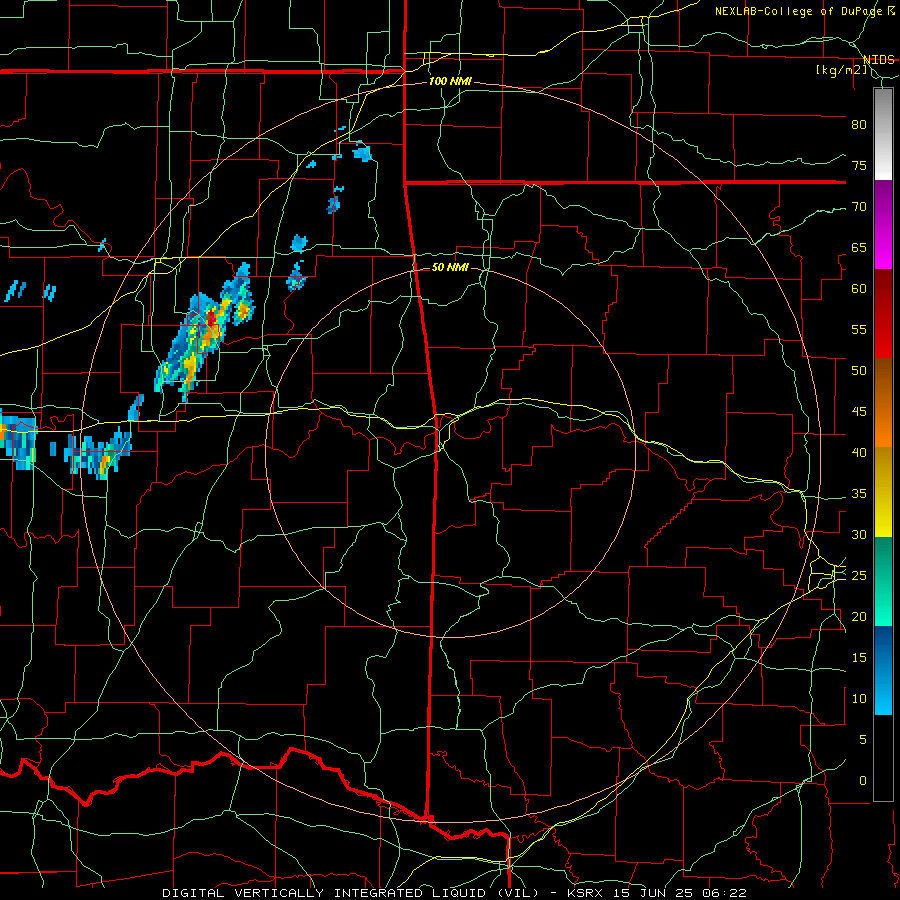The image size is (900, 900).
Task: Click the teal-green band of the color bar
Action: pos(883,581)
